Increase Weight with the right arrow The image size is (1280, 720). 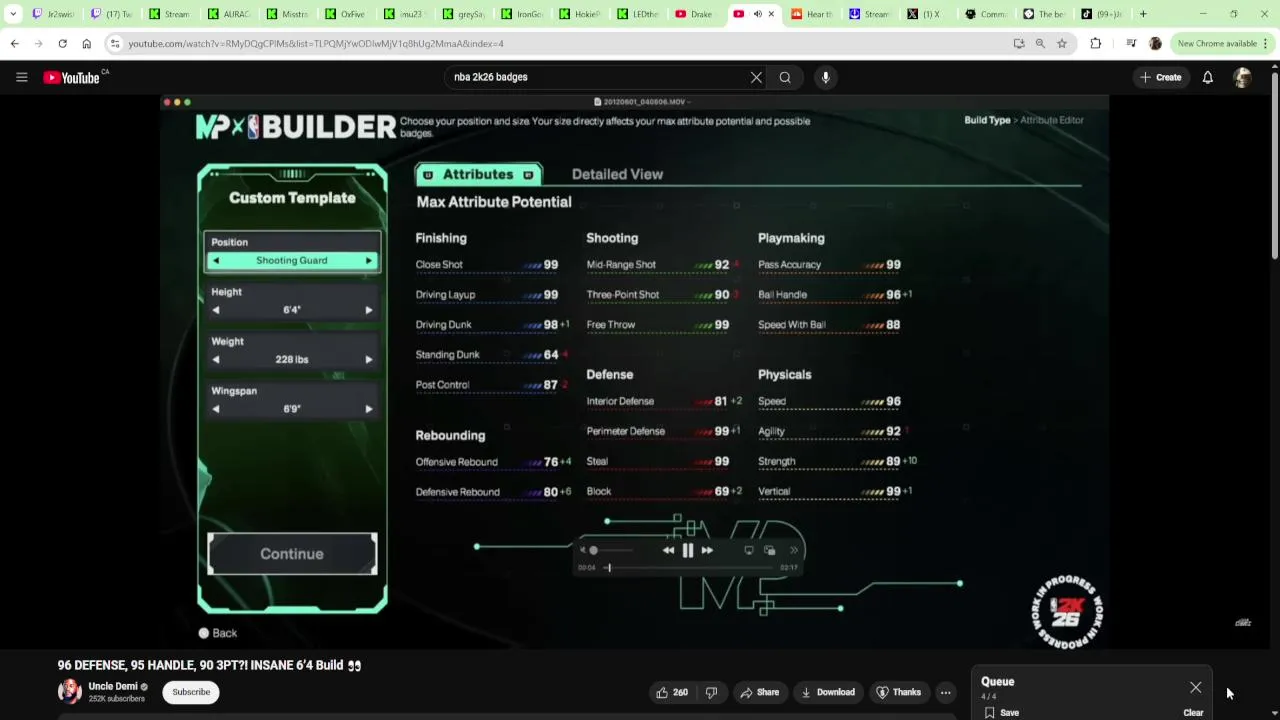368,359
